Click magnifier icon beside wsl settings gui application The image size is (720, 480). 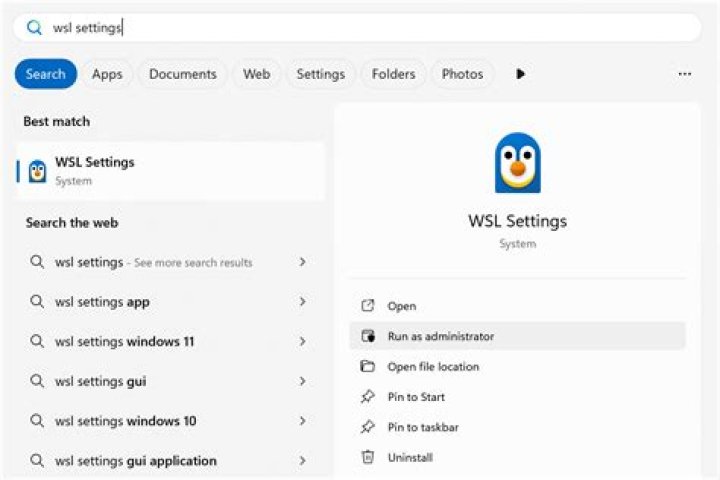tap(37, 460)
